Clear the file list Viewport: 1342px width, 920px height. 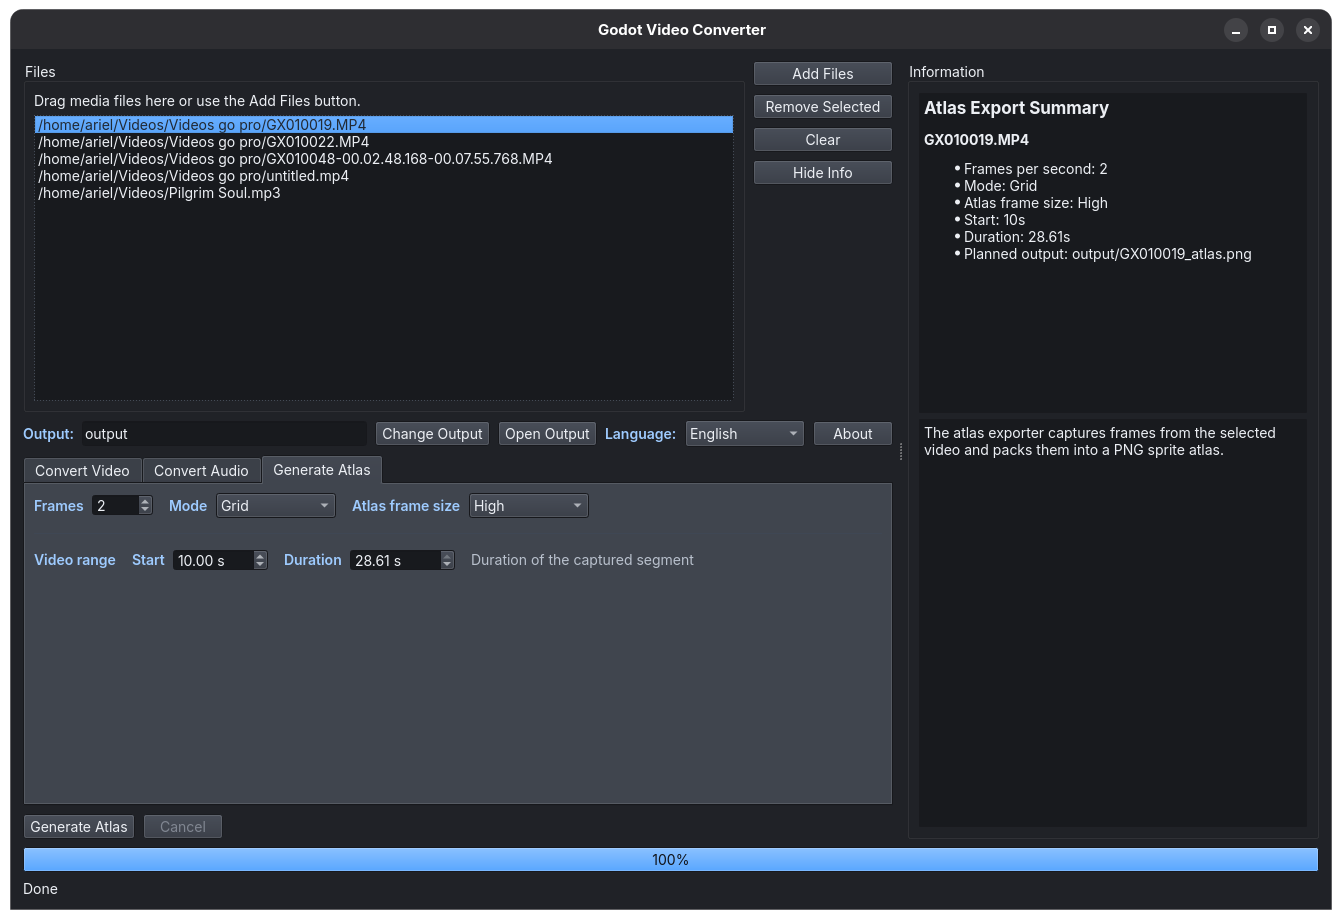click(x=822, y=140)
